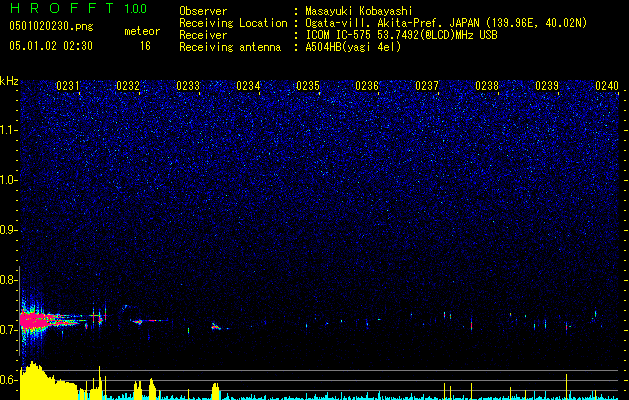The width and height of the screenshot is (629, 400).
Task: Click the A504HB(yagi 4el) antenna text
Action: [x=353, y=47]
